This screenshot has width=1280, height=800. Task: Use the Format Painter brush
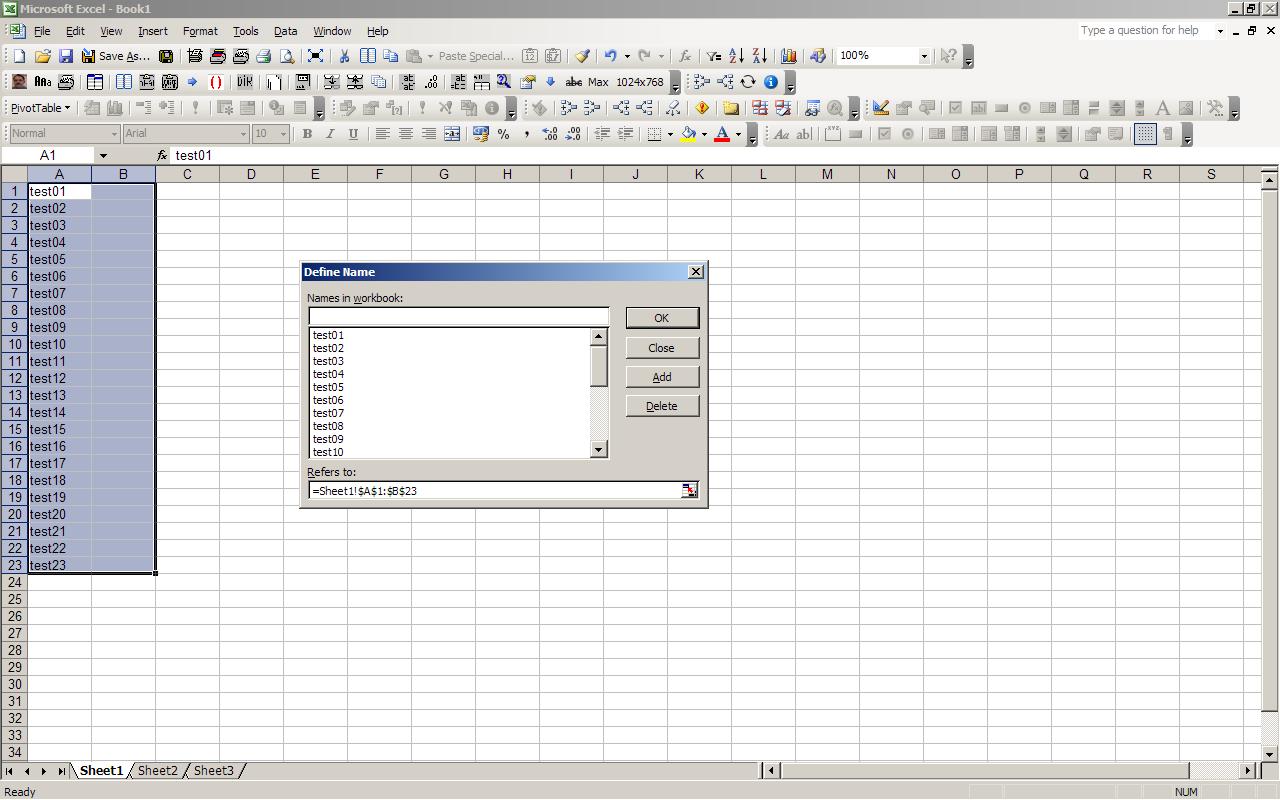pos(582,56)
